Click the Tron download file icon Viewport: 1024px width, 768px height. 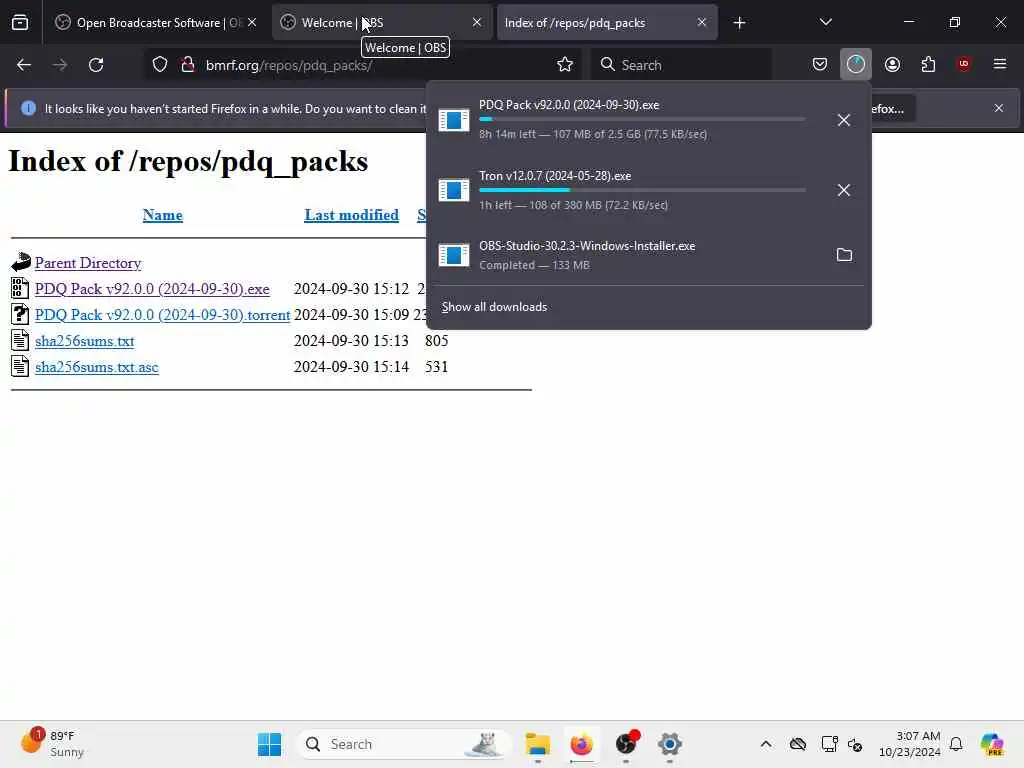click(x=454, y=190)
